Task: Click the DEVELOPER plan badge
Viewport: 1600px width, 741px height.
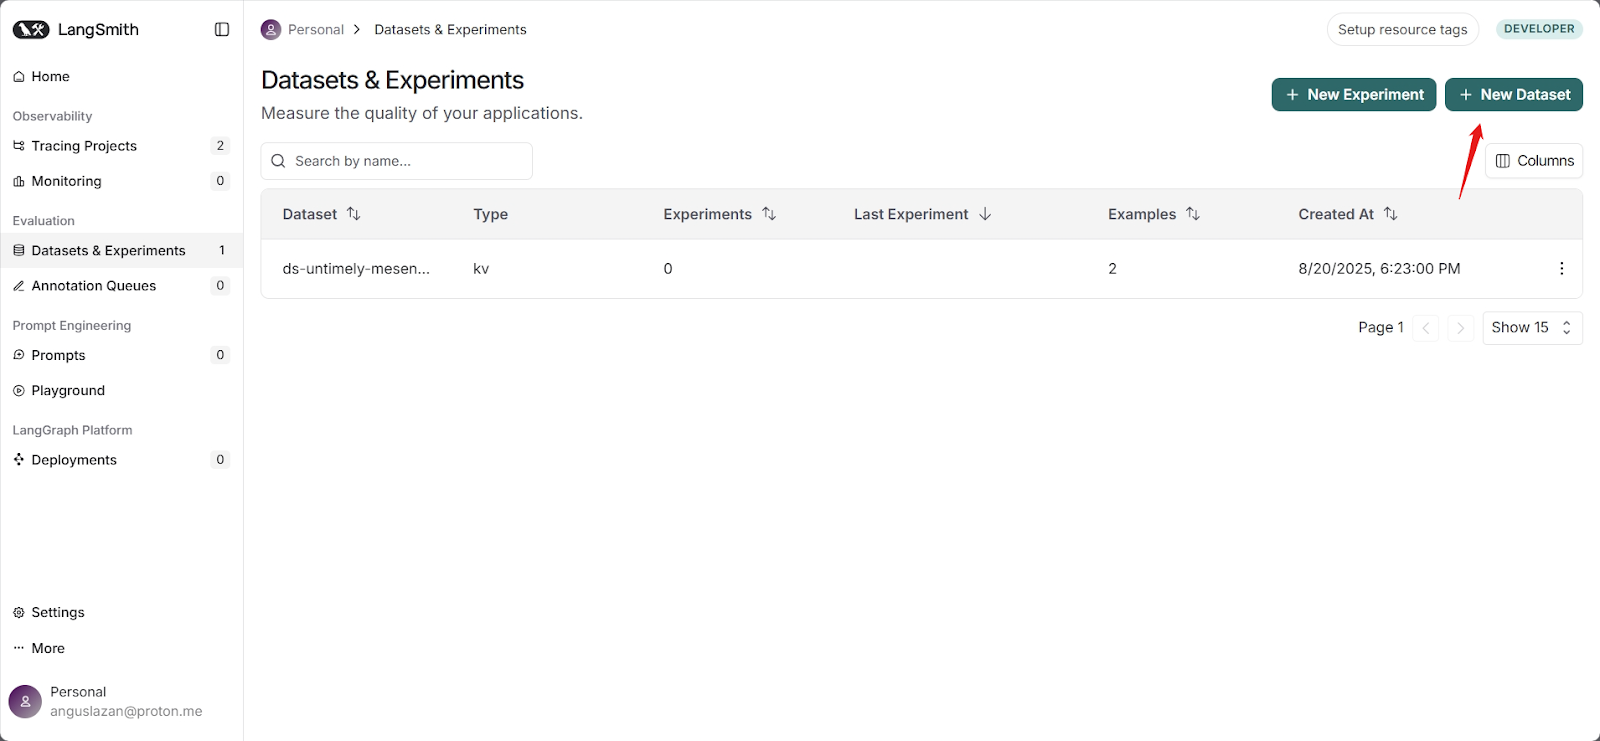Action: pyautogui.click(x=1539, y=29)
